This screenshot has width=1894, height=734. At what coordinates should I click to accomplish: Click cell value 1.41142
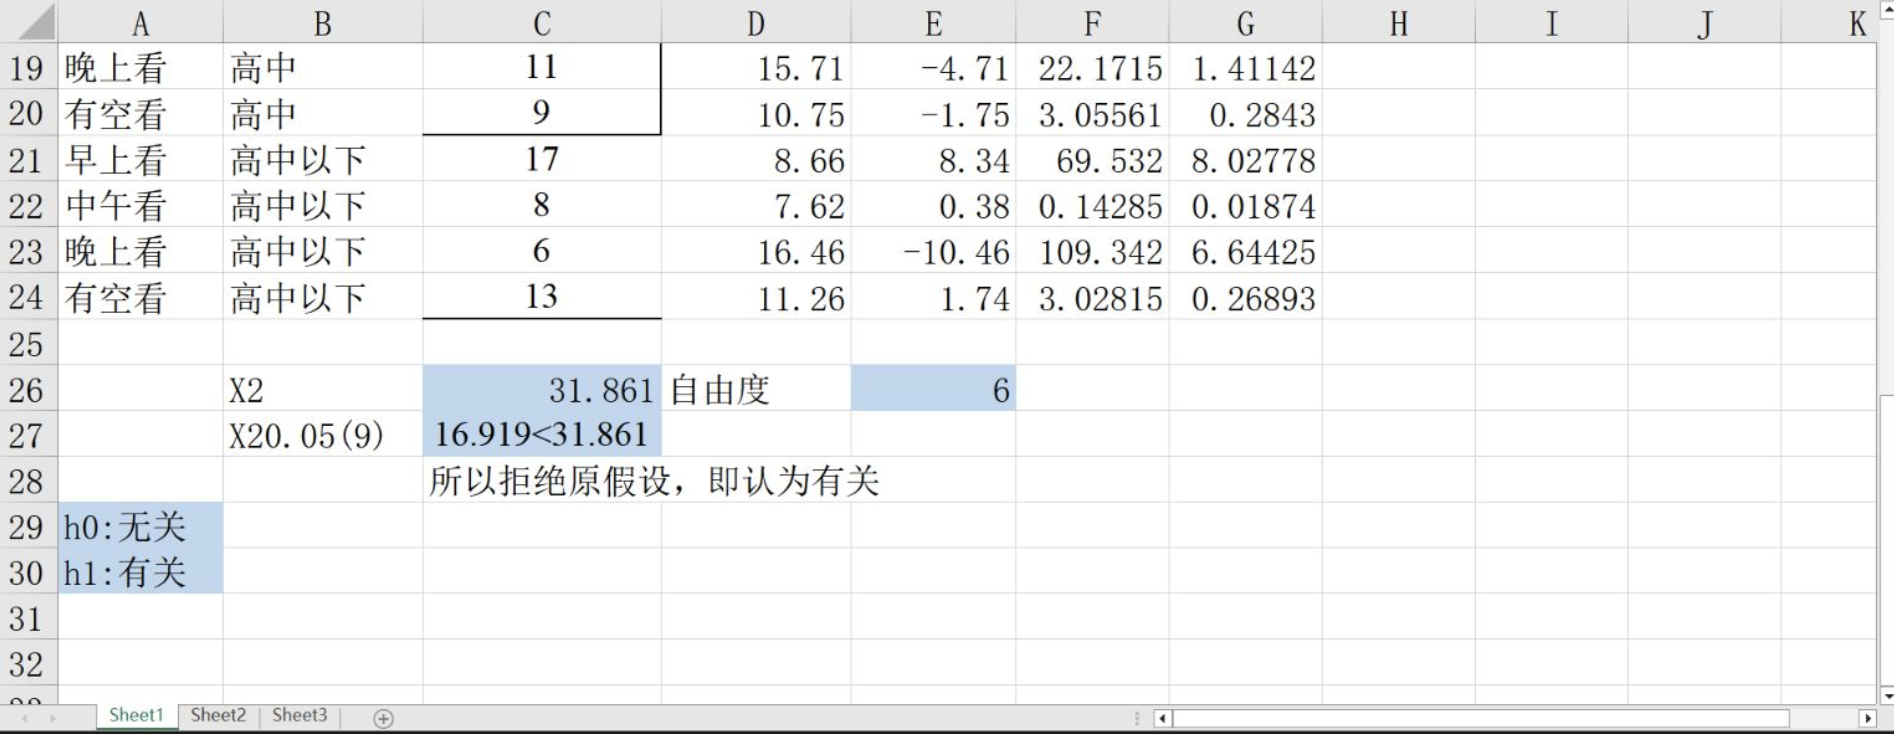tap(1246, 68)
